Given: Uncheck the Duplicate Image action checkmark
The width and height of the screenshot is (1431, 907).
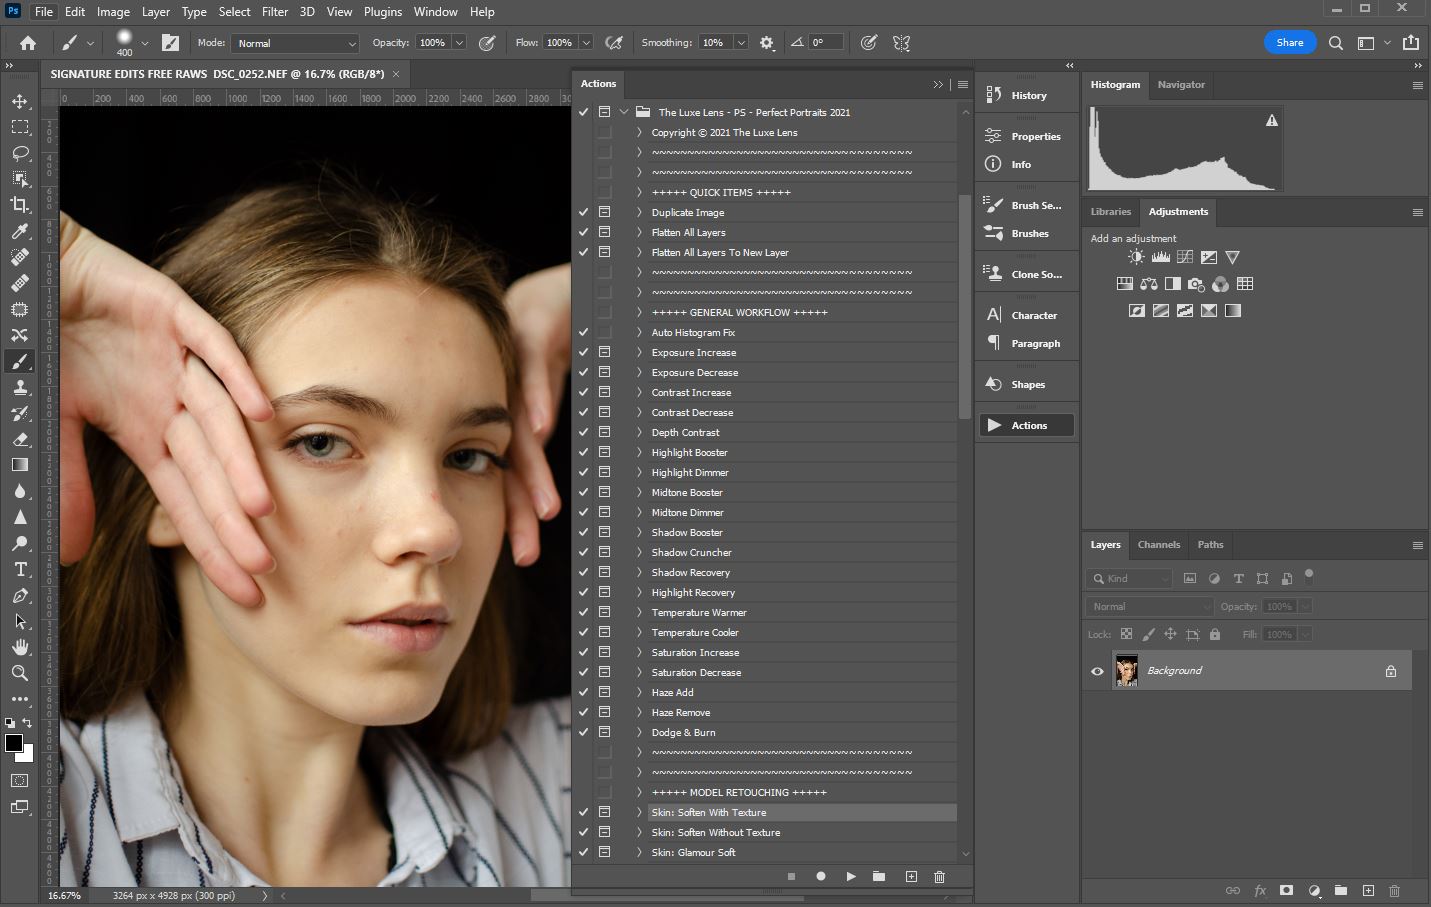Looking at the screenshot, I should tap(583, 212).
